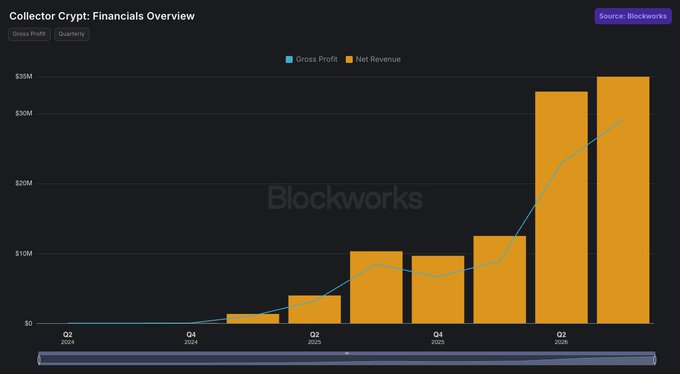The width and height of the screenshot is (680, 374).
Task: Click the $20M y-axis label
Action: [x=24, y=183]
